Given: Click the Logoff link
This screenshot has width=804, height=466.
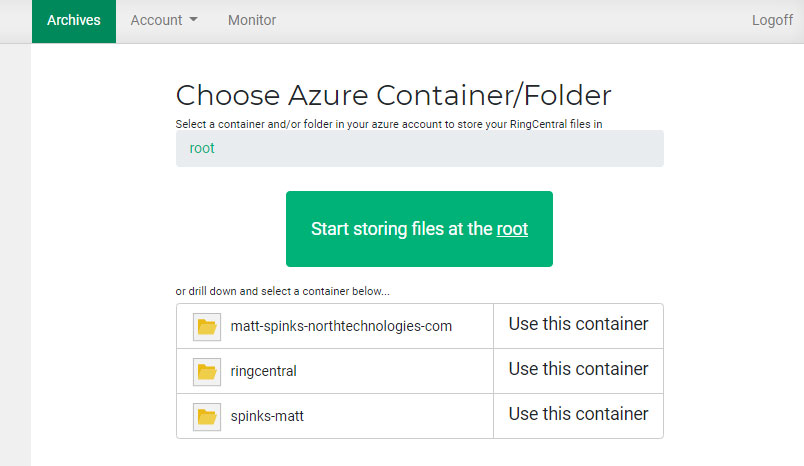Looking at the screenshot, I should pyautogui.click(x=772, y=21).
